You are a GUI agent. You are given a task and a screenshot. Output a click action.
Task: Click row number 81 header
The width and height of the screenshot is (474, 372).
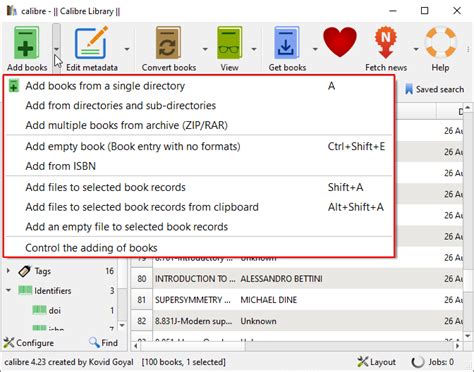(x=142, y=300)
